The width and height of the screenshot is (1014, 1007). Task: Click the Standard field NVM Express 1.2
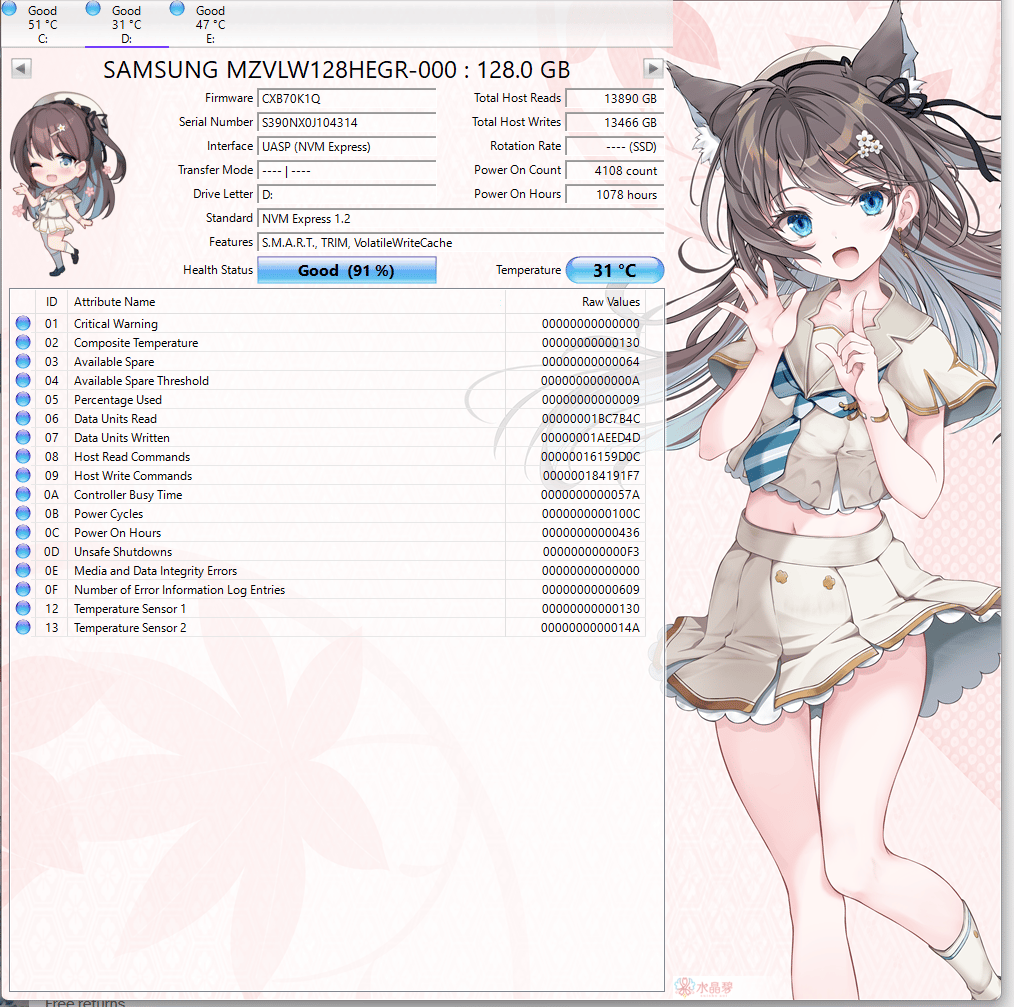click(460, 219)
